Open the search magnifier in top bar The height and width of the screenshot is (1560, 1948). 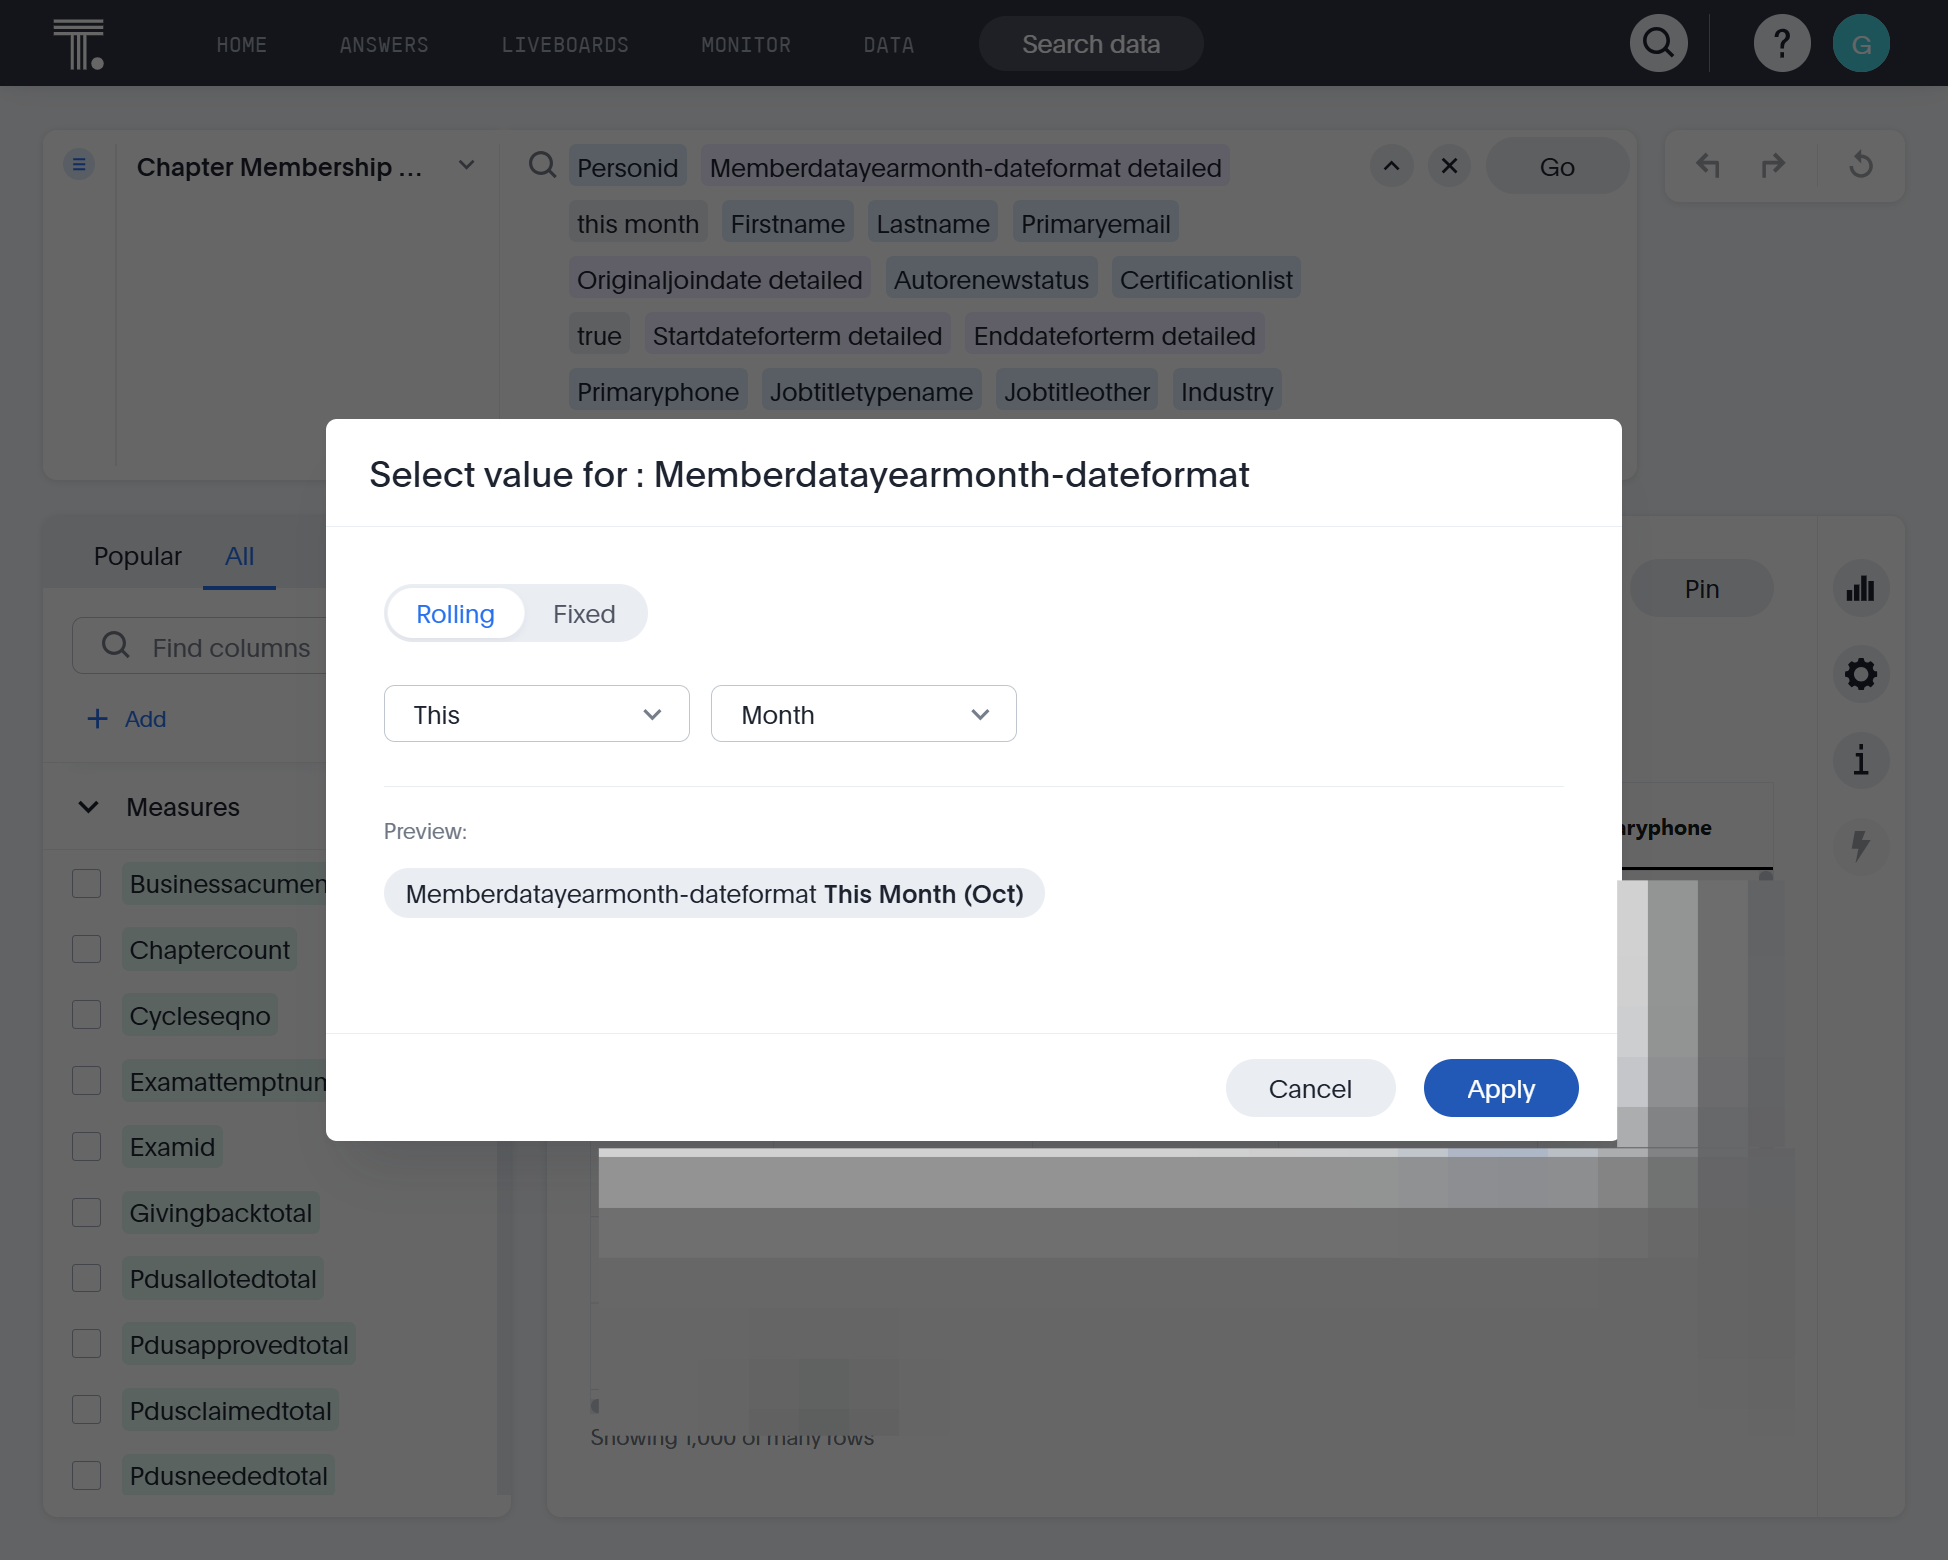point(1658,43)
